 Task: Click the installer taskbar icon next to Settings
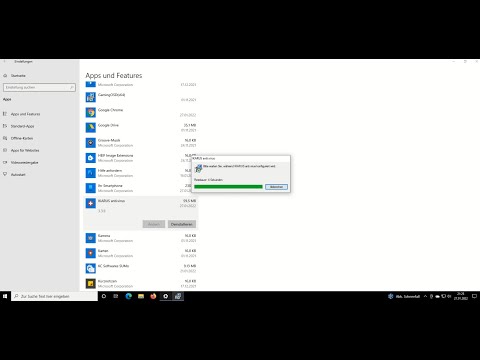178,296
